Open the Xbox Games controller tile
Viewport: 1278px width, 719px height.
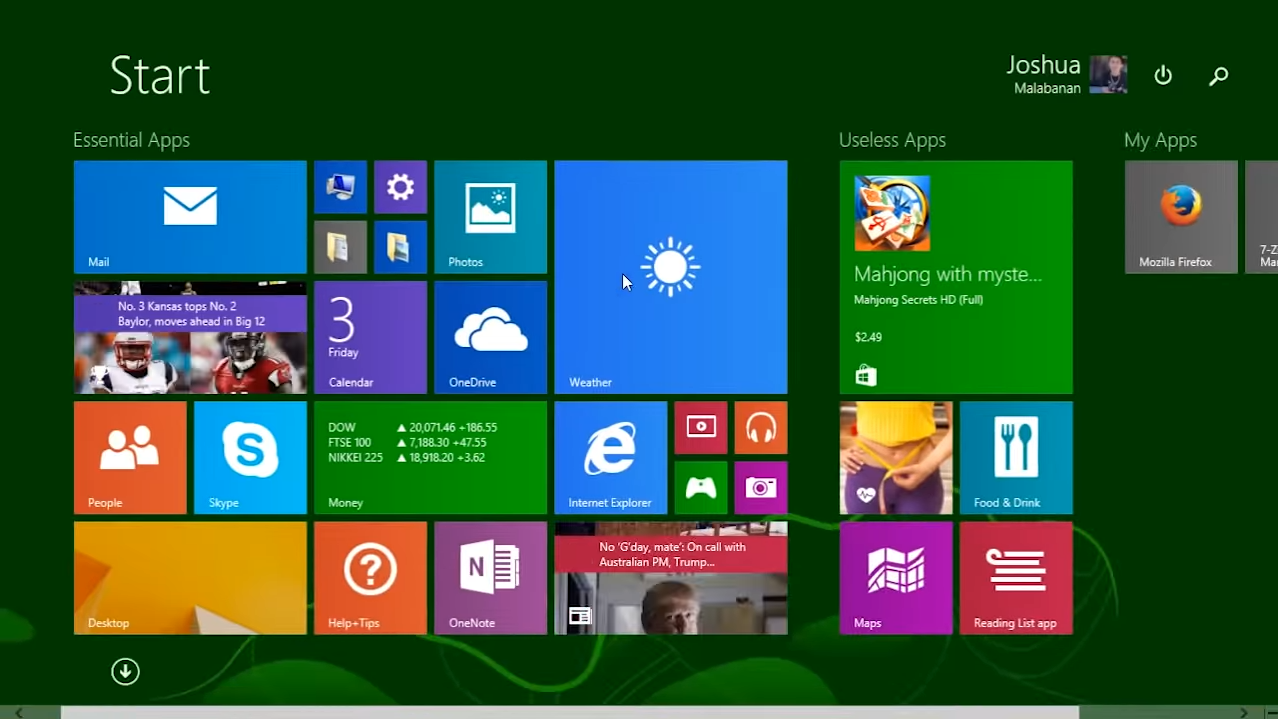pyautogui.click(x=700, y=488)
